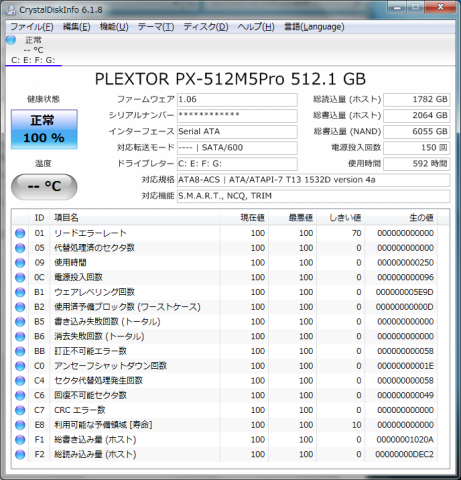The width and height of the screenshot is (461, 480).
Task: Click the 正常 100 % health status button
Action: [x=44, y=129]
